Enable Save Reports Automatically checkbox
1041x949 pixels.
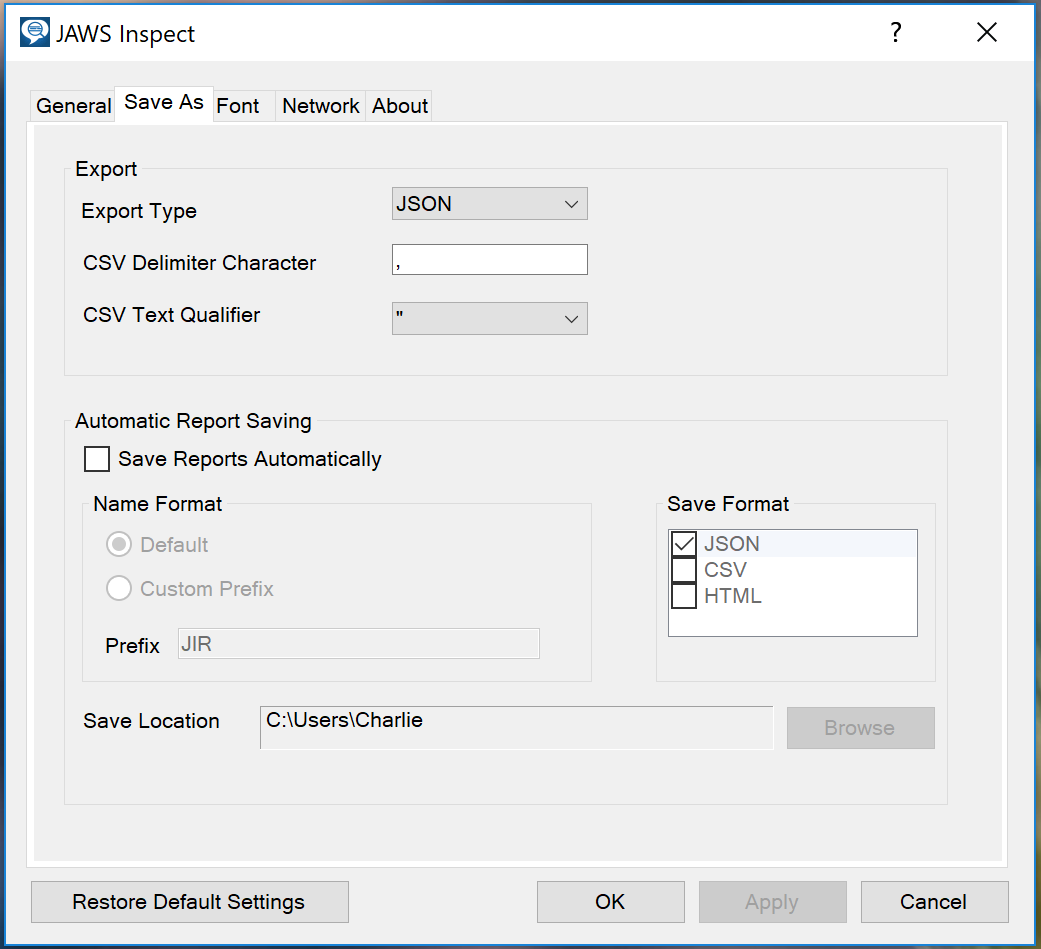coord(96,459)
